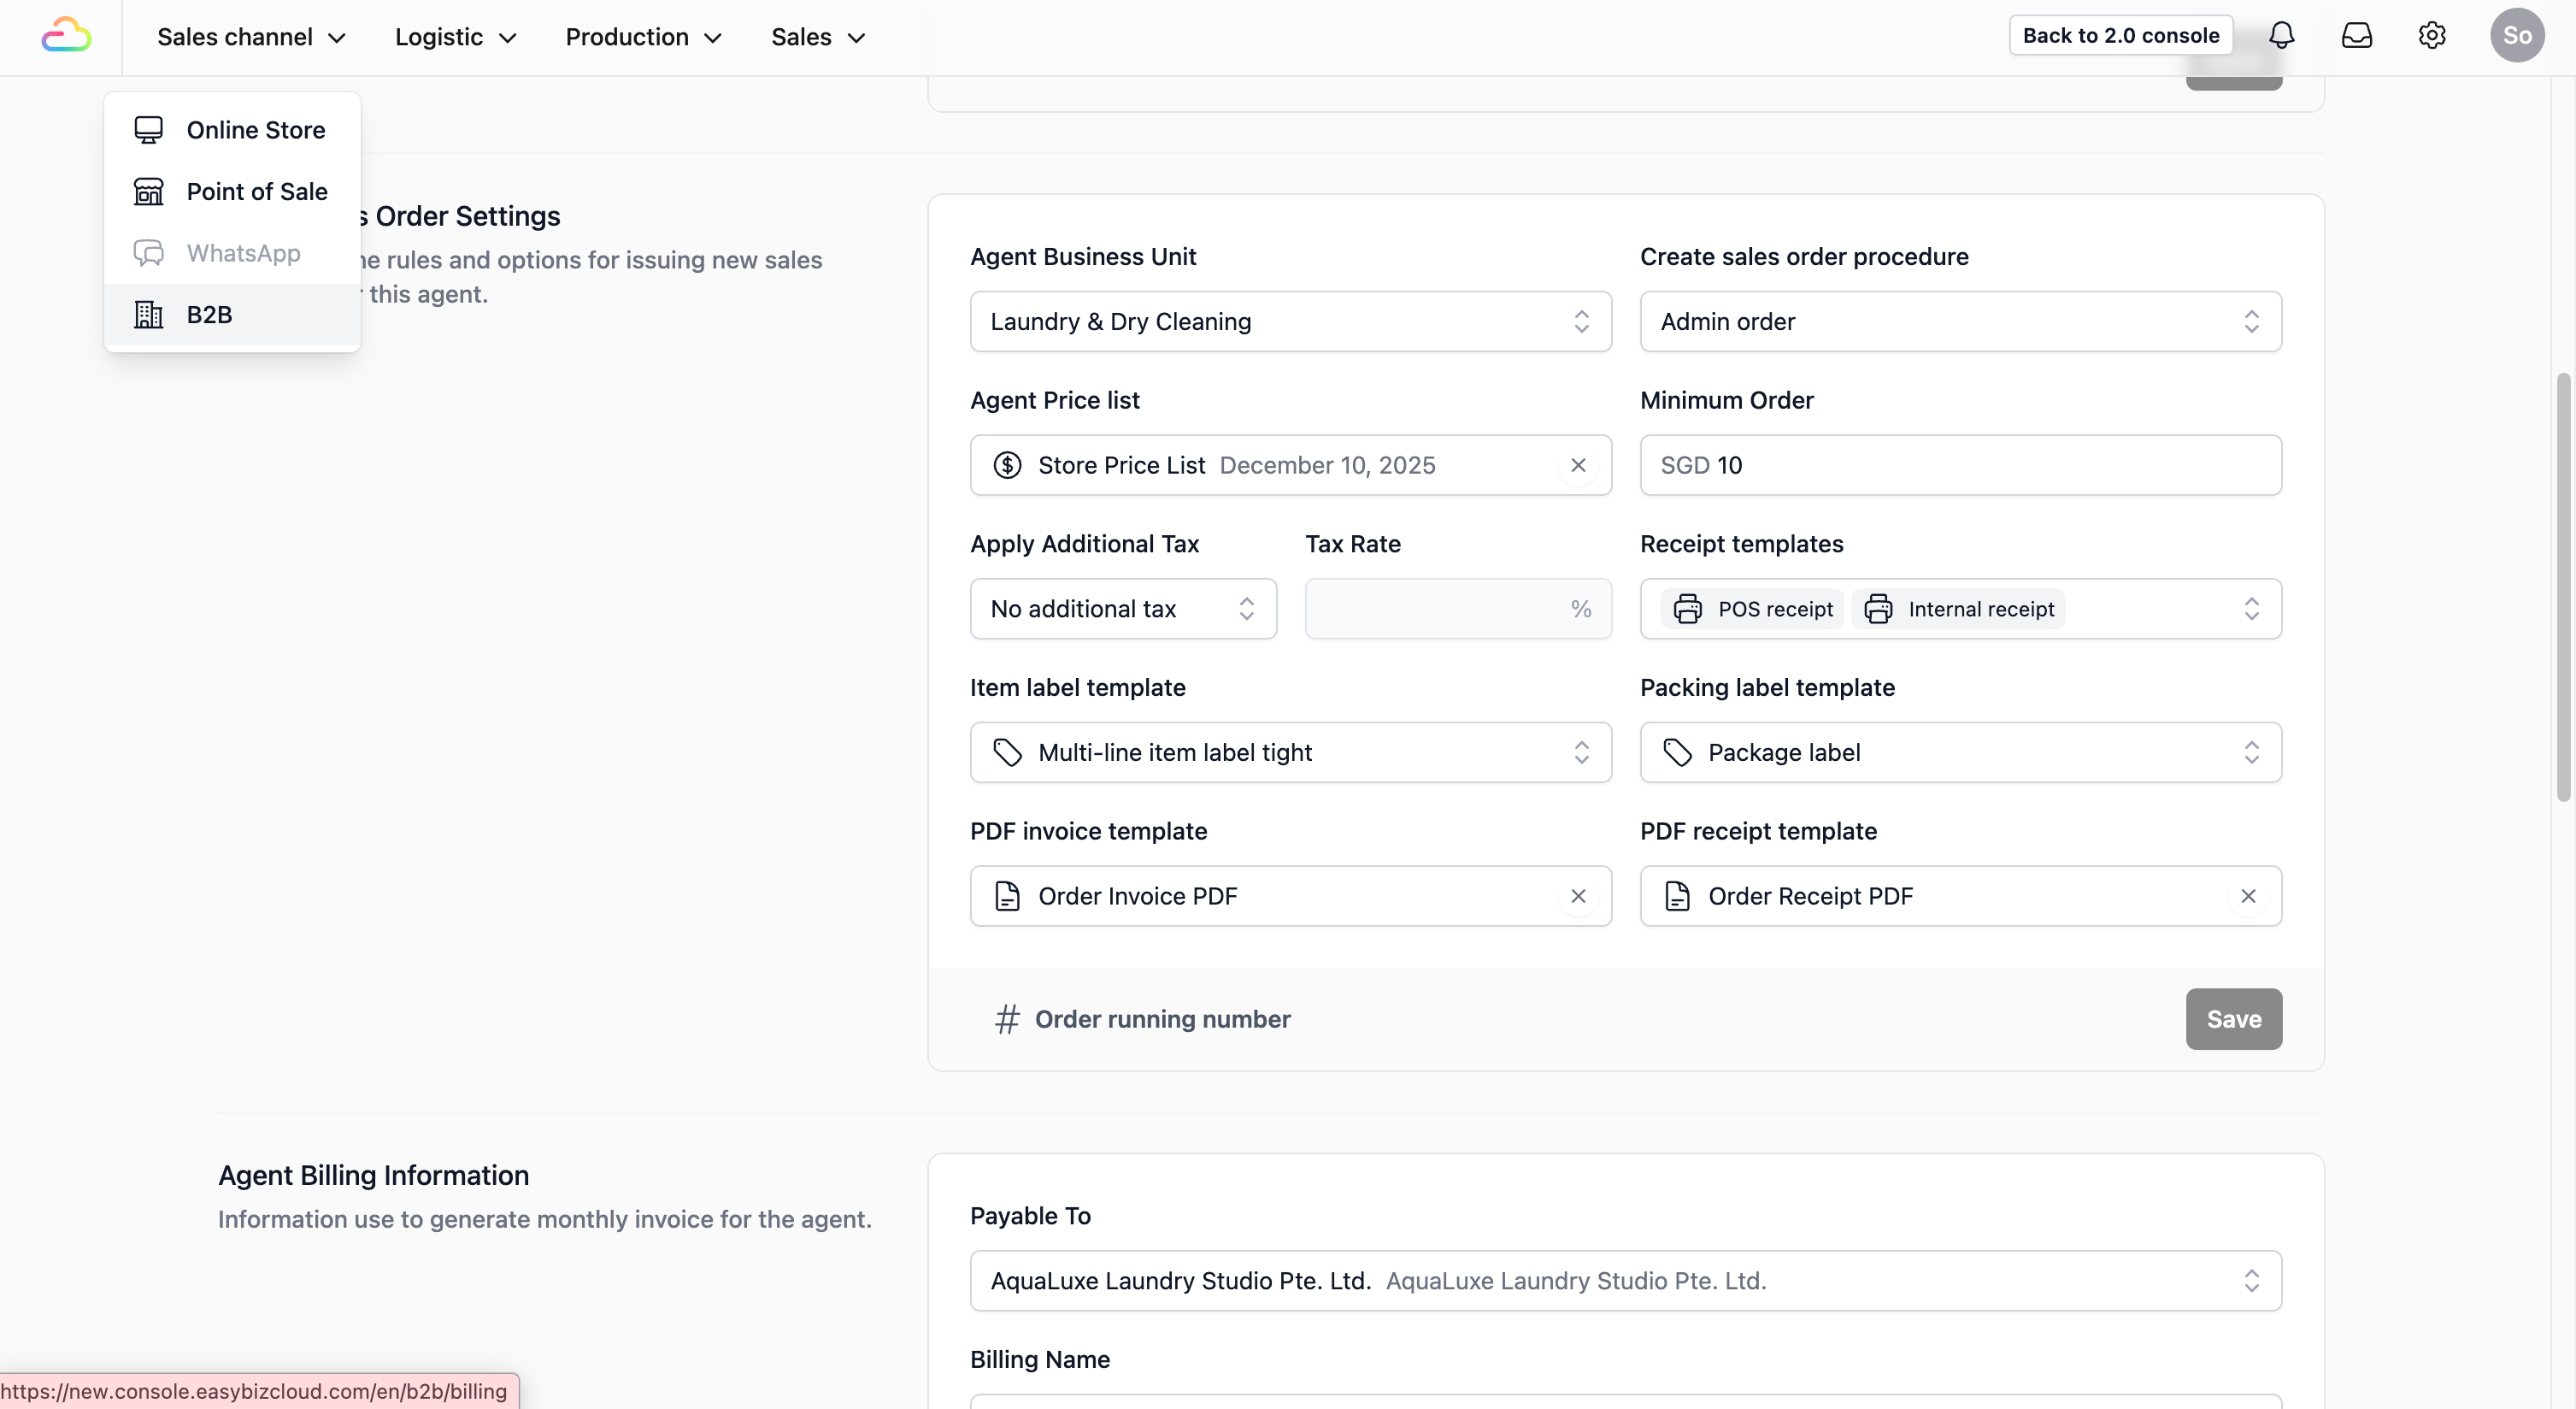Expand the Agent Business Unit dropdown
The image size is (2576, 1409).
coord(1290,322)
